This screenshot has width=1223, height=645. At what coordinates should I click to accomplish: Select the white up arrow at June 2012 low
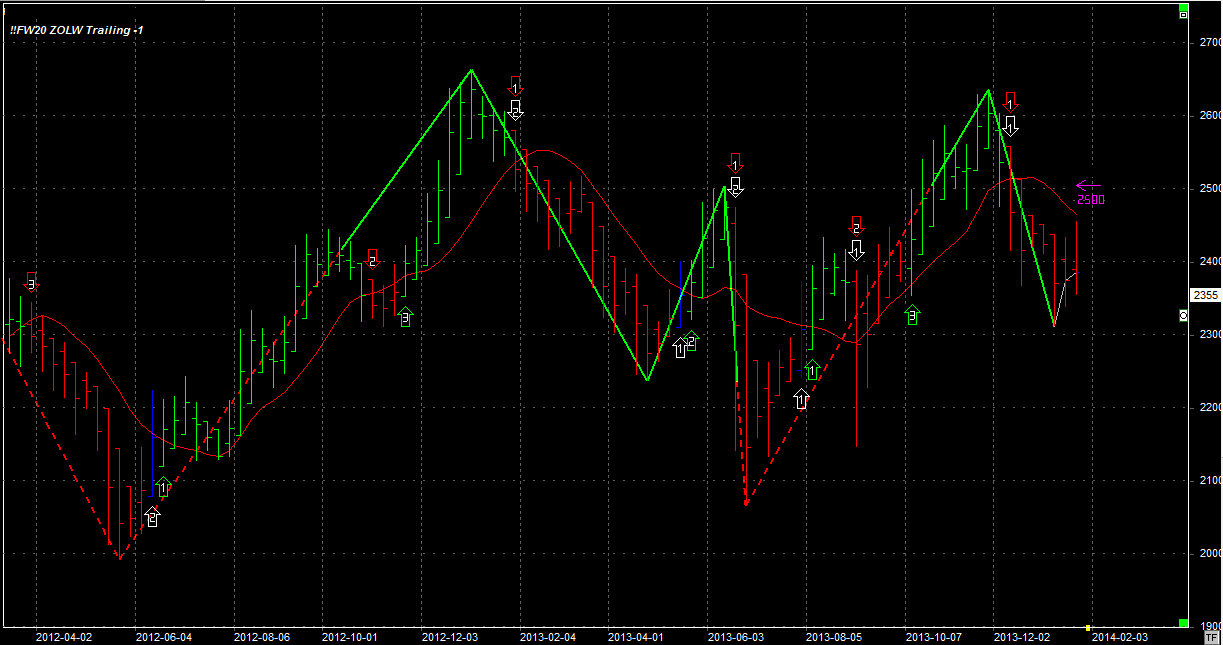pyautogui.click(x=152, y=517)
